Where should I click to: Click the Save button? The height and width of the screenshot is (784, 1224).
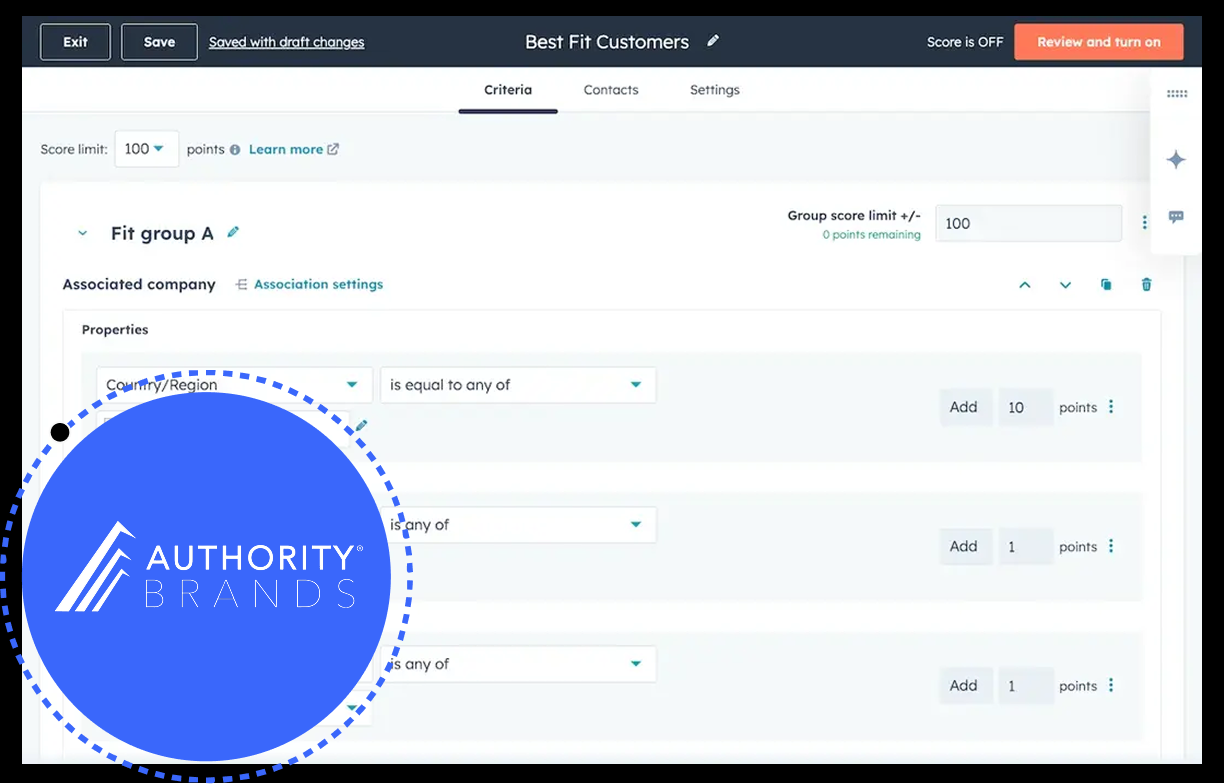coord(159,42)
